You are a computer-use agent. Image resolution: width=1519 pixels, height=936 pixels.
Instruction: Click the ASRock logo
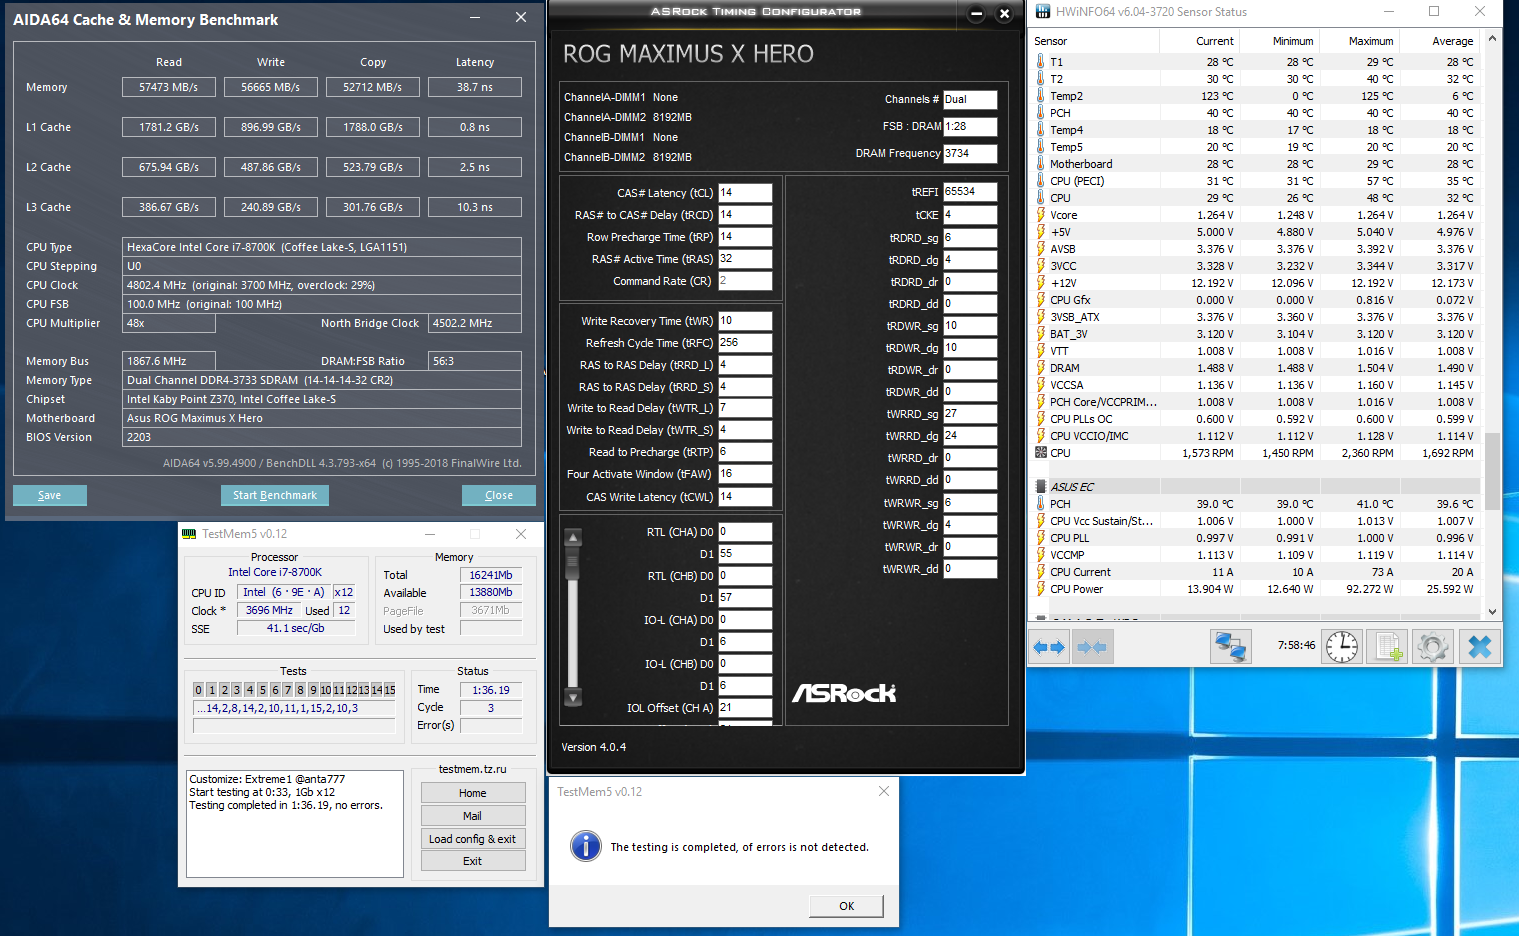(x=844, y=693)
